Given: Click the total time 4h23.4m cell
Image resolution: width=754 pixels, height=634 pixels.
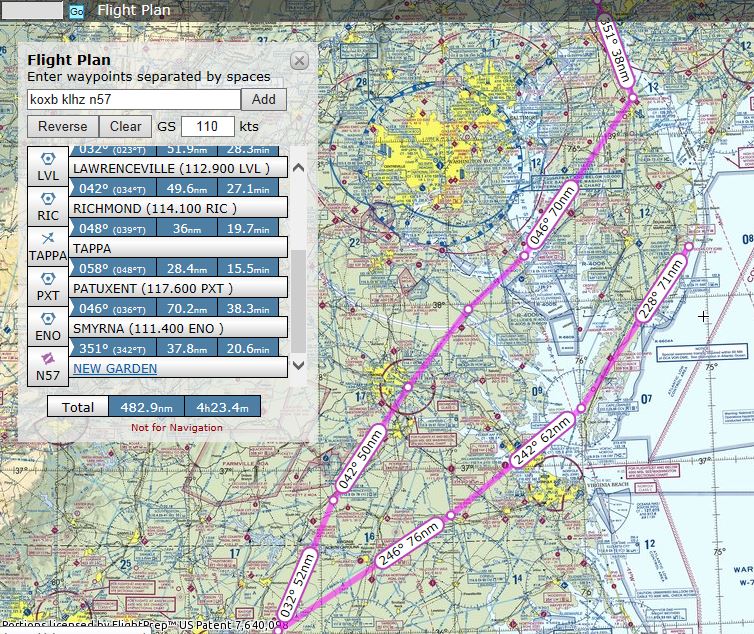Looking at the screenshot, I should coord(223,407).
